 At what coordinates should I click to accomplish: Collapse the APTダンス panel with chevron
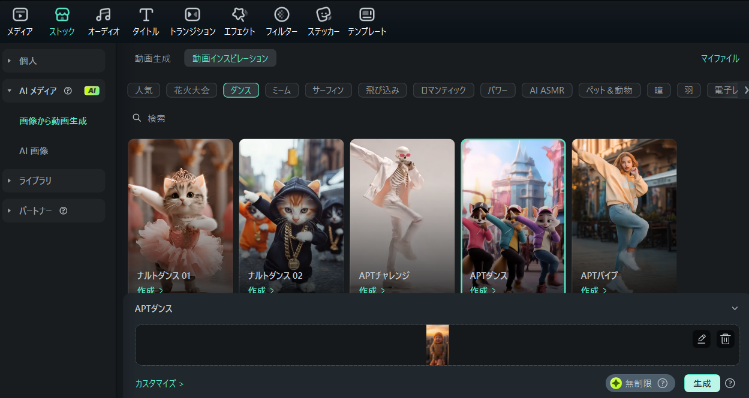pyautogui.click(x=735, y=309)
